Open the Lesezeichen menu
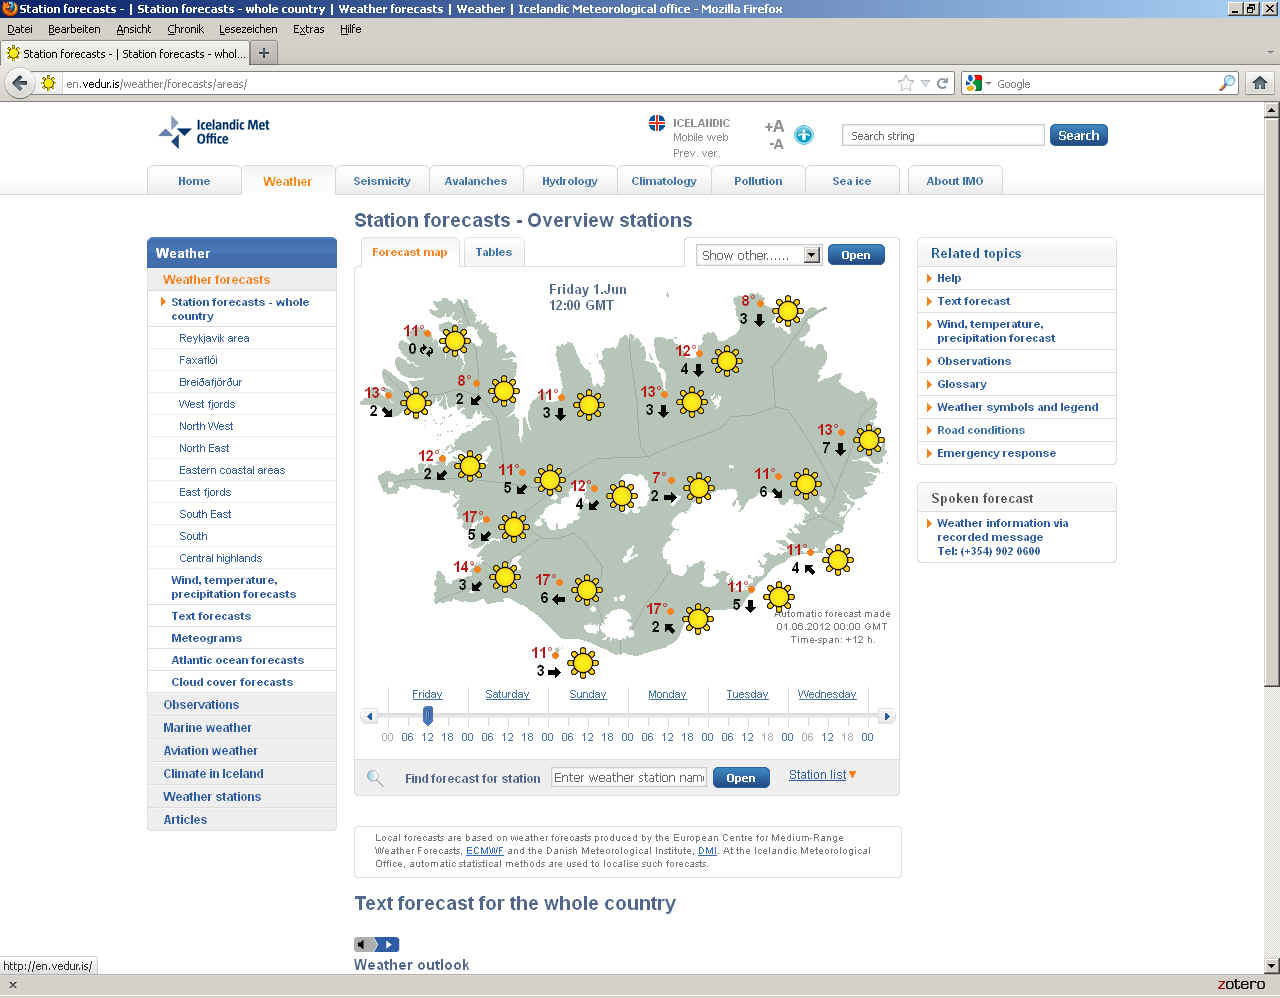 tap(248, 29)
